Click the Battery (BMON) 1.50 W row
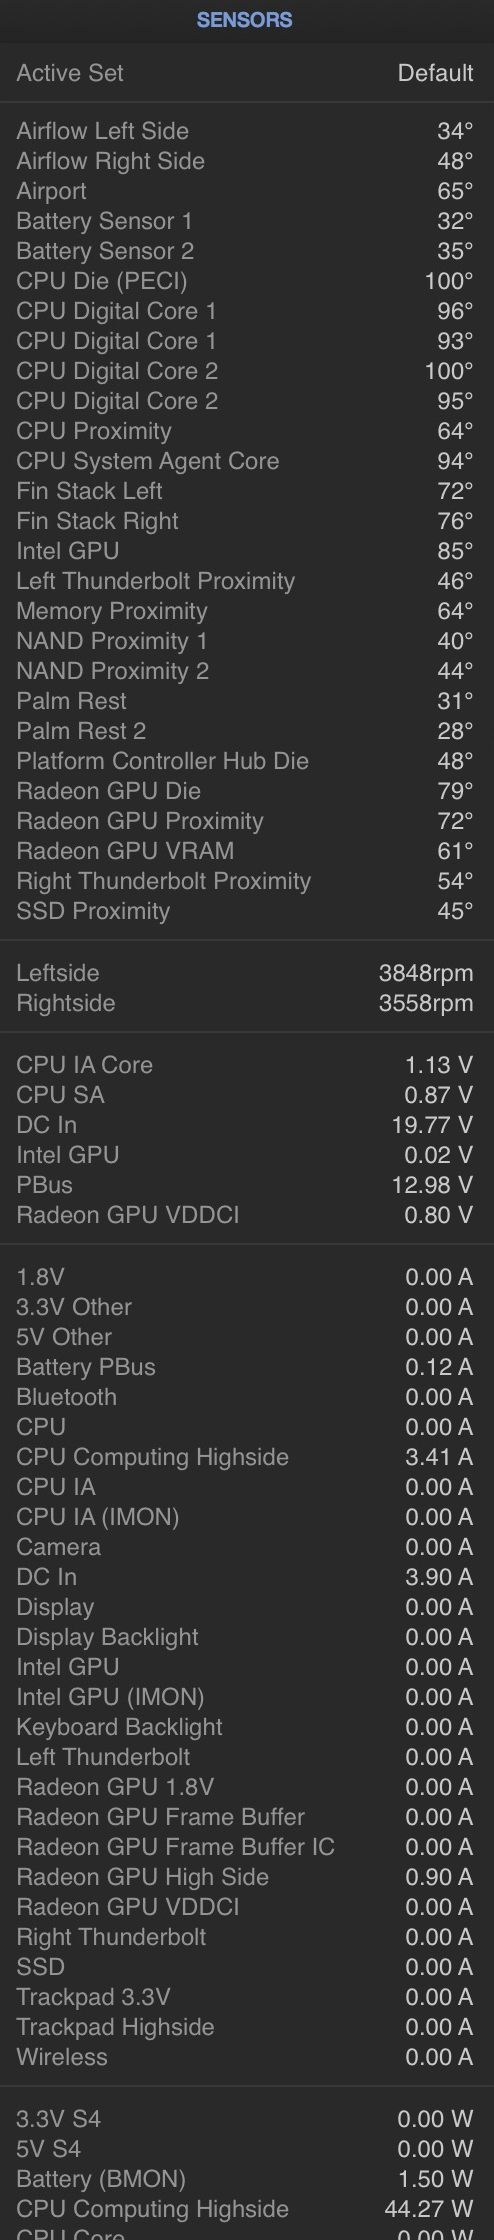Viewport: 494px width, 2240px height. tap(247, 2179)
